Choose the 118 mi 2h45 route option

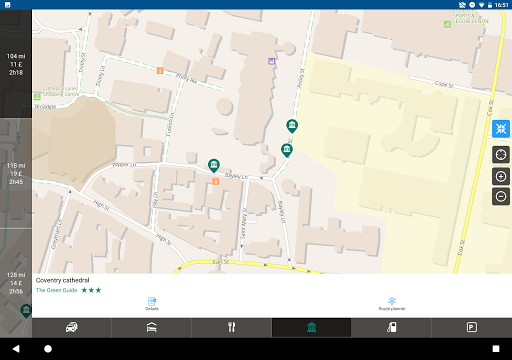(16, 173)
